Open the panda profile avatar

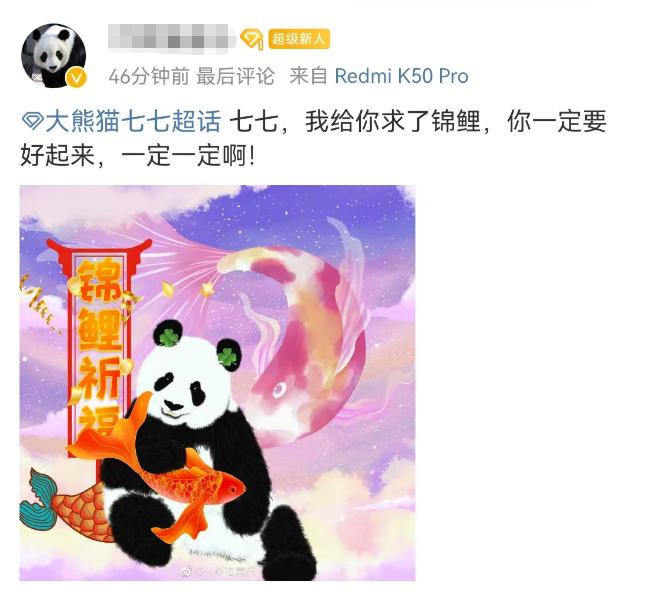[x=54, y=56]
